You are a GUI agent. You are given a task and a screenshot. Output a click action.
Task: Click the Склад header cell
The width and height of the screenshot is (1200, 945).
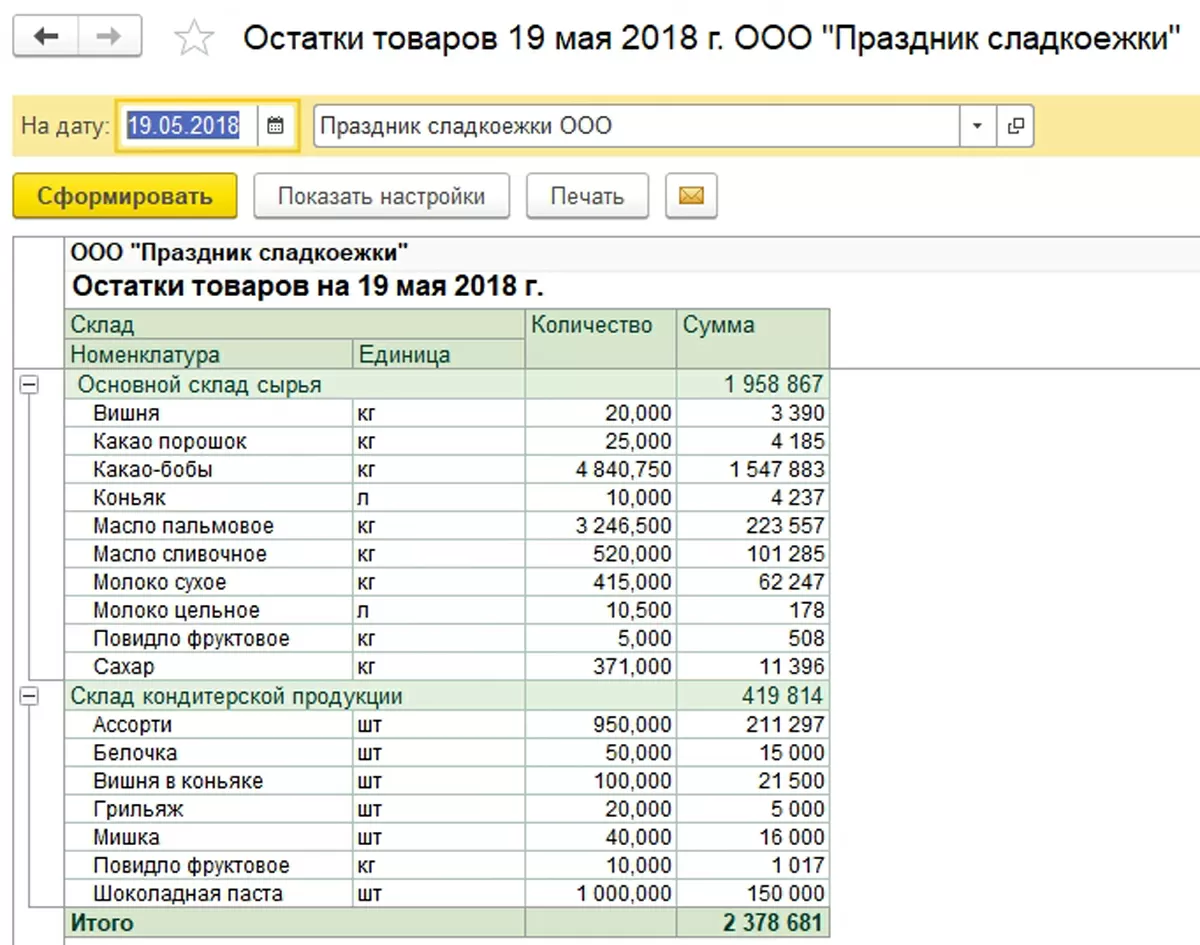(x=295, y=325)
